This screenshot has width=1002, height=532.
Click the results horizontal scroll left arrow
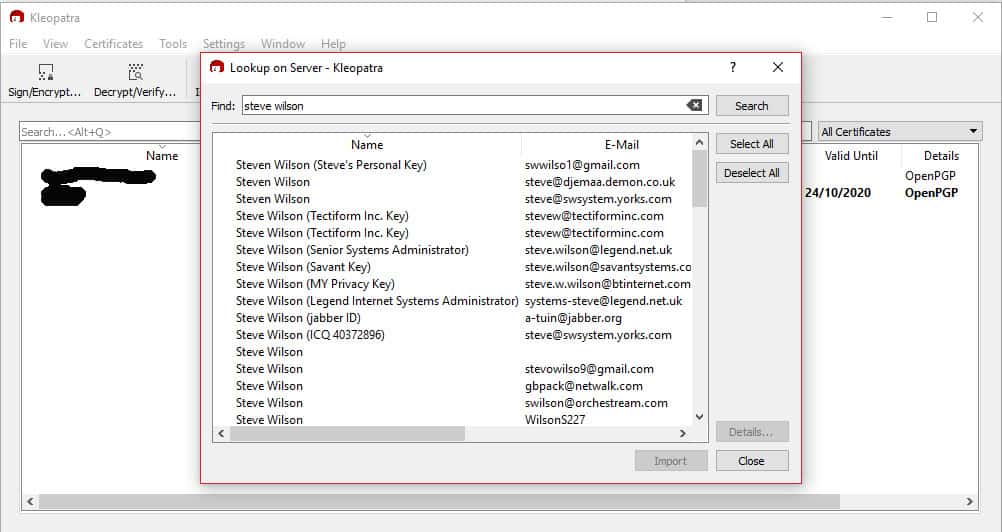pos(221,434)
